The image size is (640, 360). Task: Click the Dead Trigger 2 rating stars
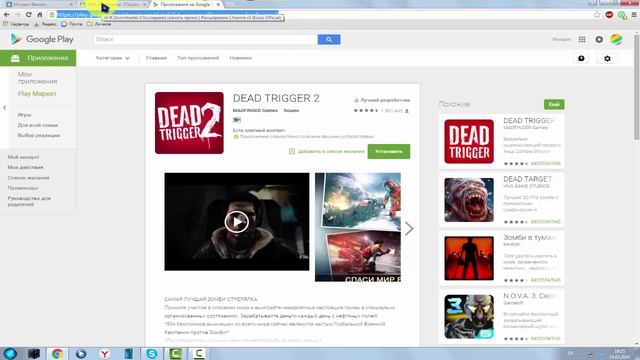click(366, 111)
